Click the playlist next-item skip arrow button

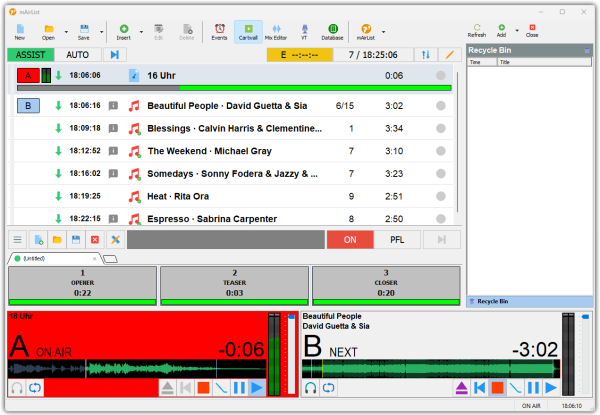click(x=114, y=55)
